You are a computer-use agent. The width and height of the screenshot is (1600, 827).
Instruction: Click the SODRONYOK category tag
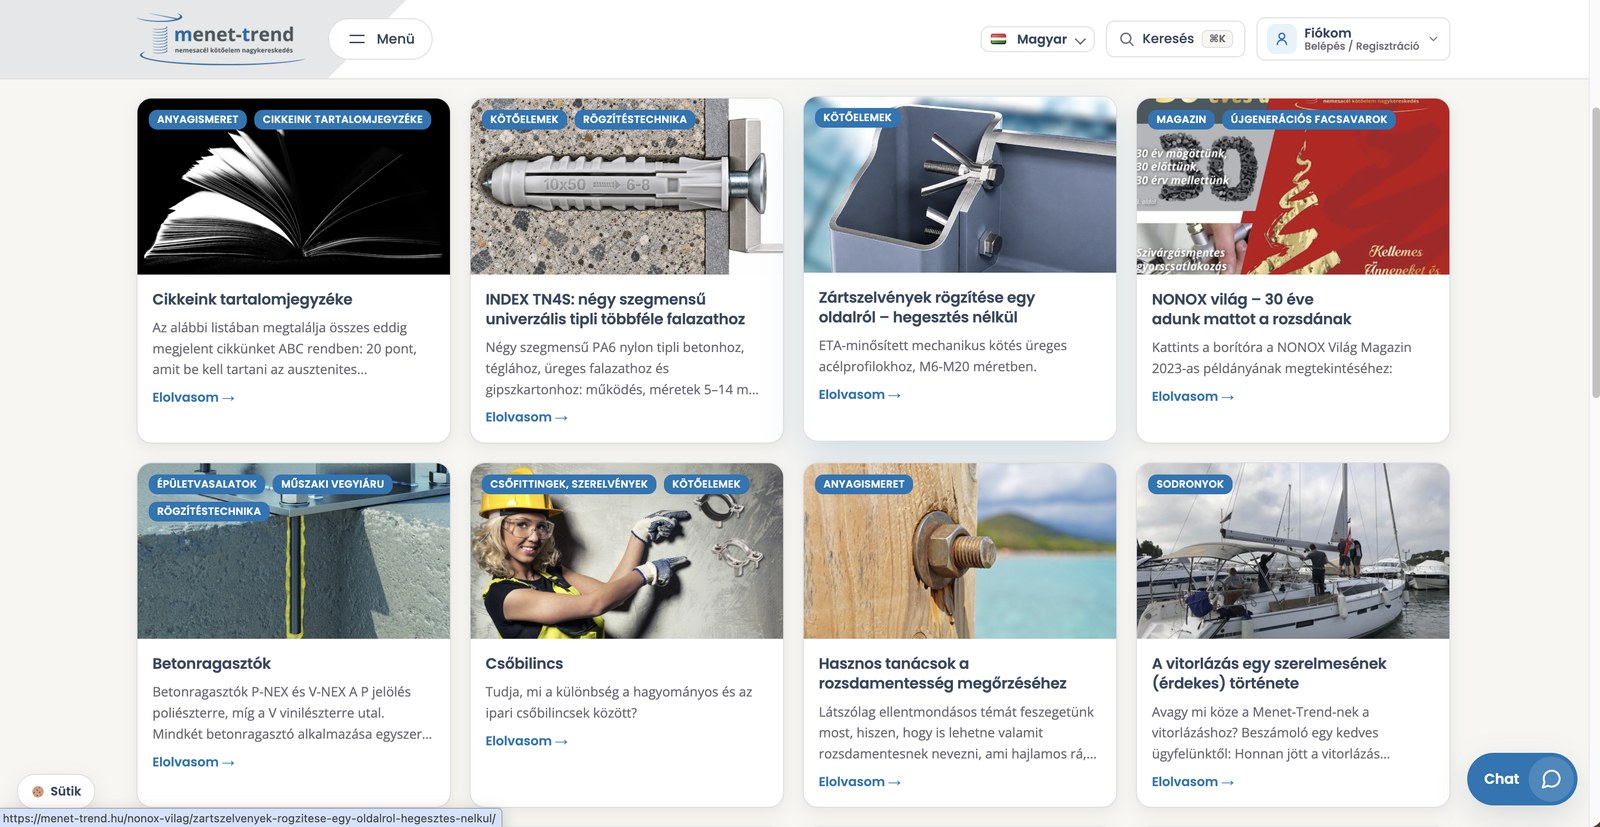pos(1190,484)
